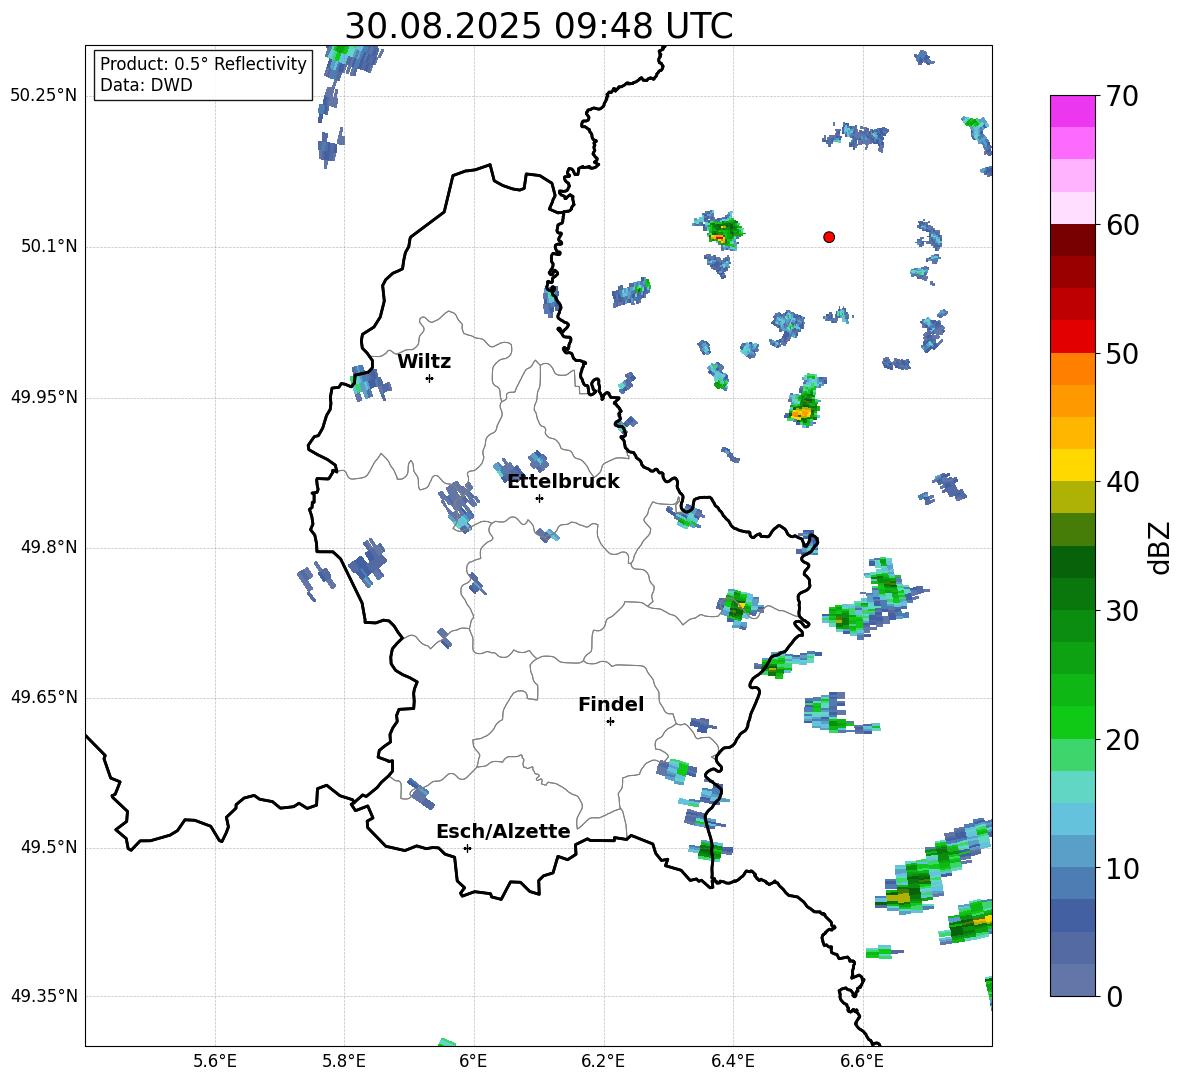Click the 6.2°E longitude axis label
Screen dimensions: 1184x1081
coord(603,1061)
